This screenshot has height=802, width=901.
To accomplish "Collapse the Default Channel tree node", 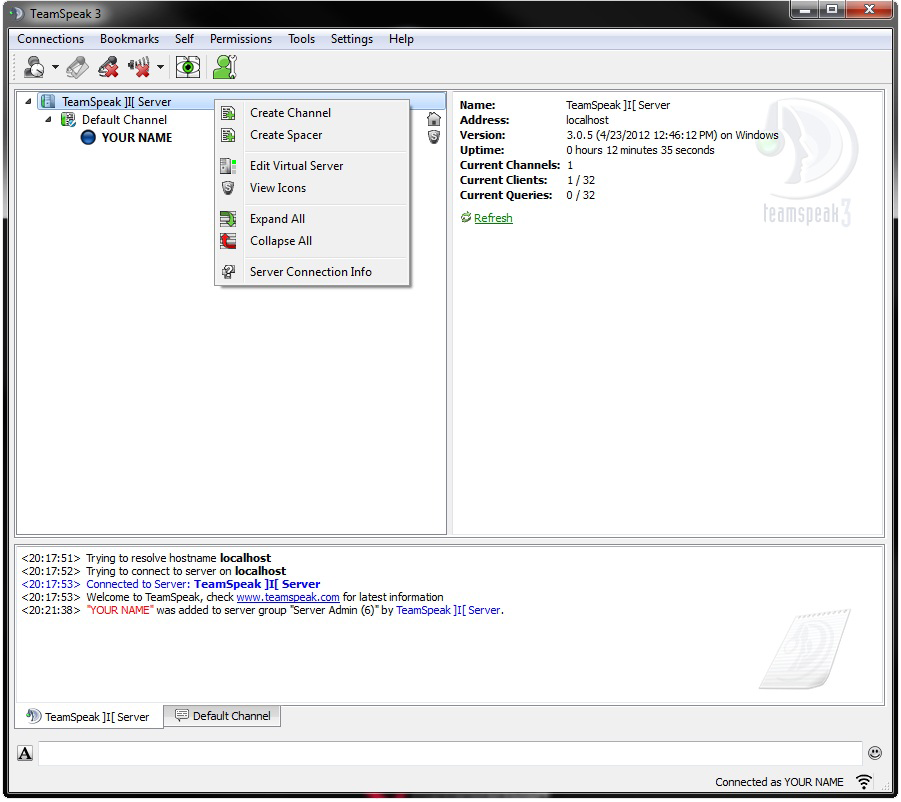I will click(48, 119).
